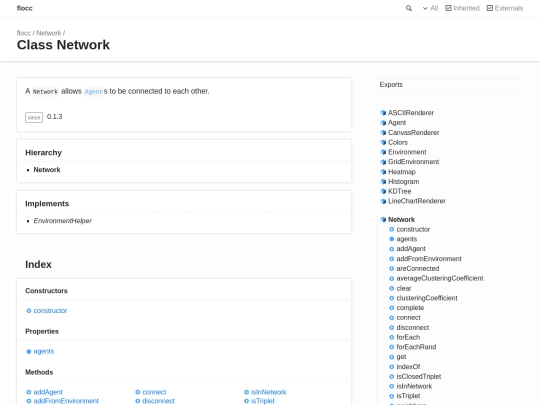The width and height of the screenshot is (540, 405).
Task: Go to flocc home title link
Action: click(24, 8)
